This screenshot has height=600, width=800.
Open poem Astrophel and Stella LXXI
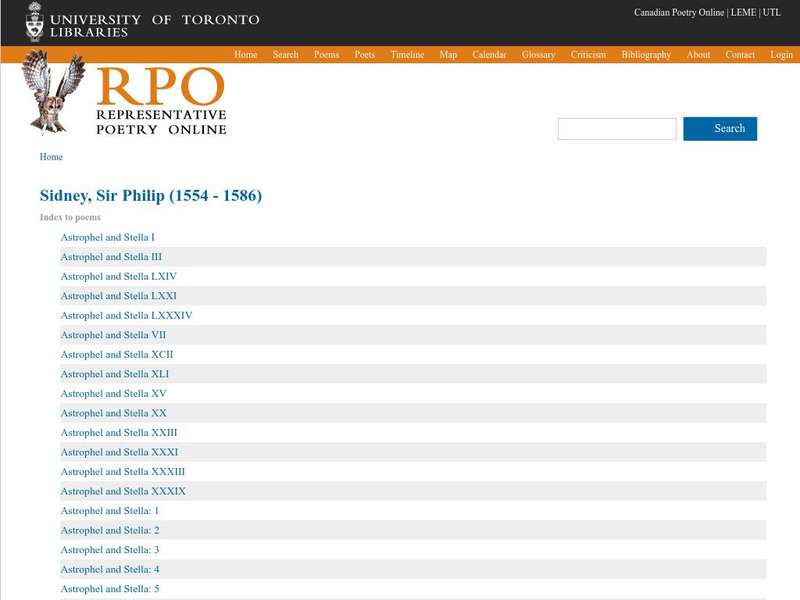pyautogui.click(x=118, y=296)
